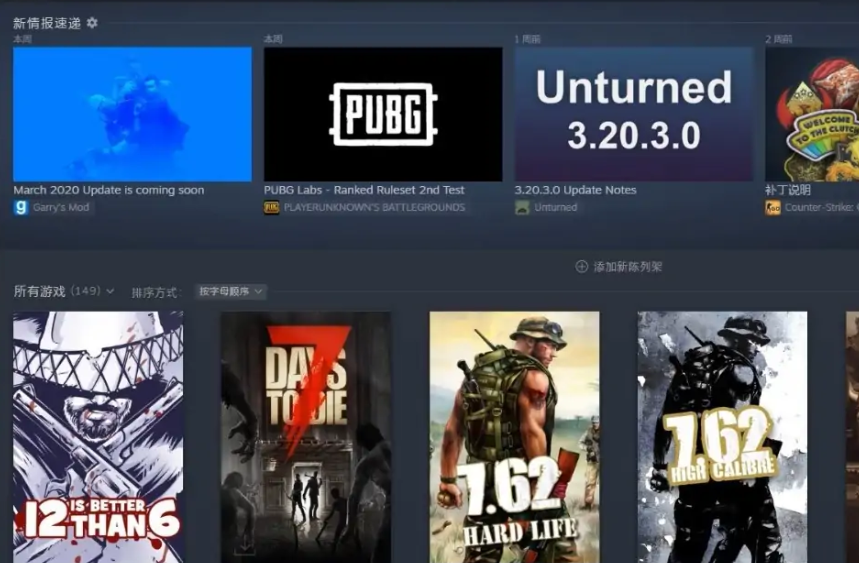Click the Unturned small game icon
Image resolution: width=859 pixels, height=563 pixels.
pos(522,208)
